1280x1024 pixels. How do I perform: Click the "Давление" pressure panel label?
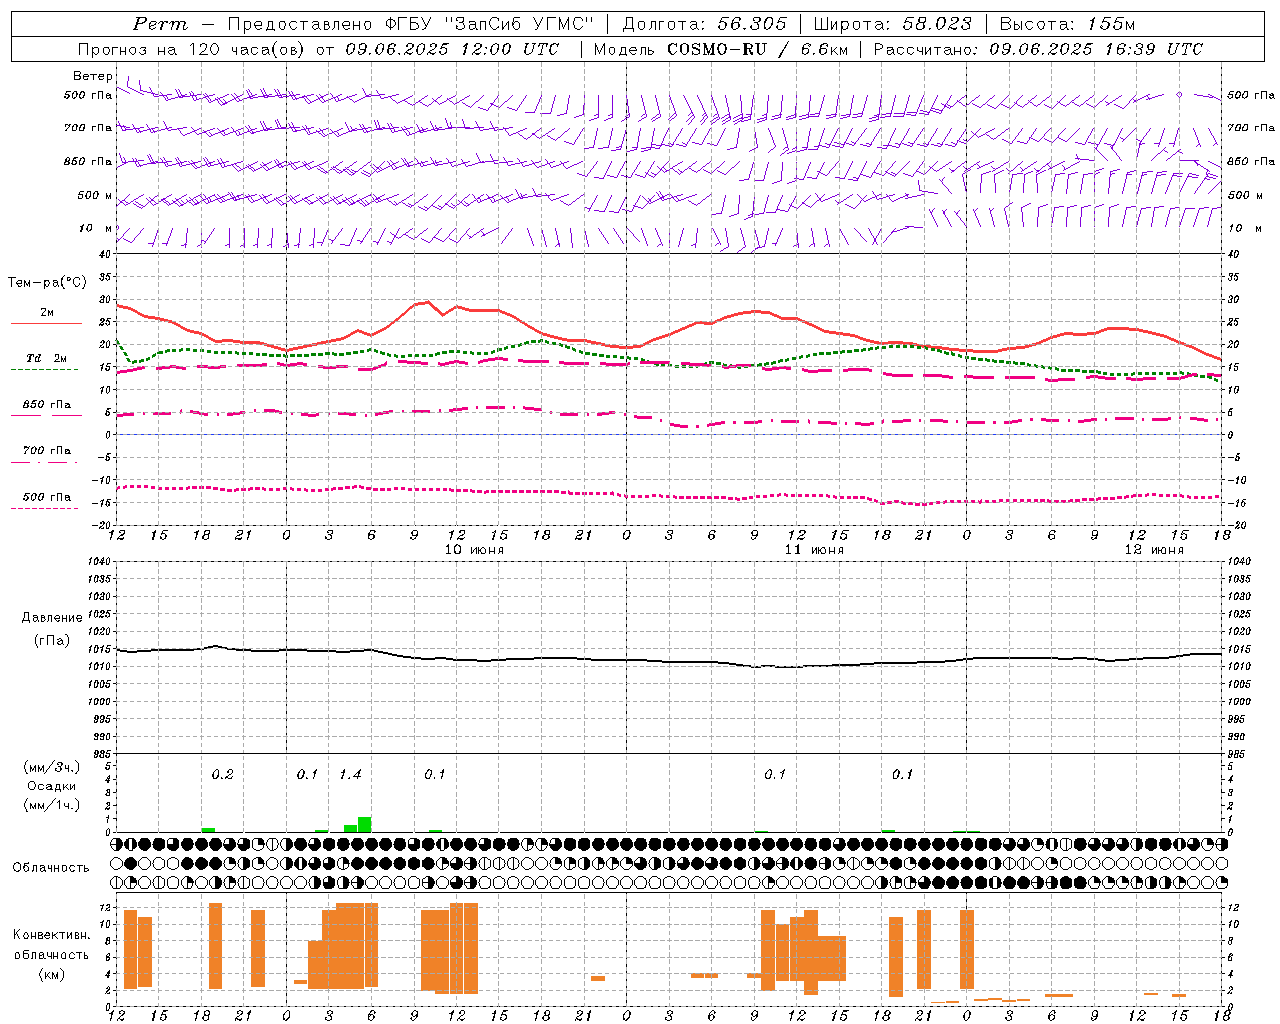point(52,618)
